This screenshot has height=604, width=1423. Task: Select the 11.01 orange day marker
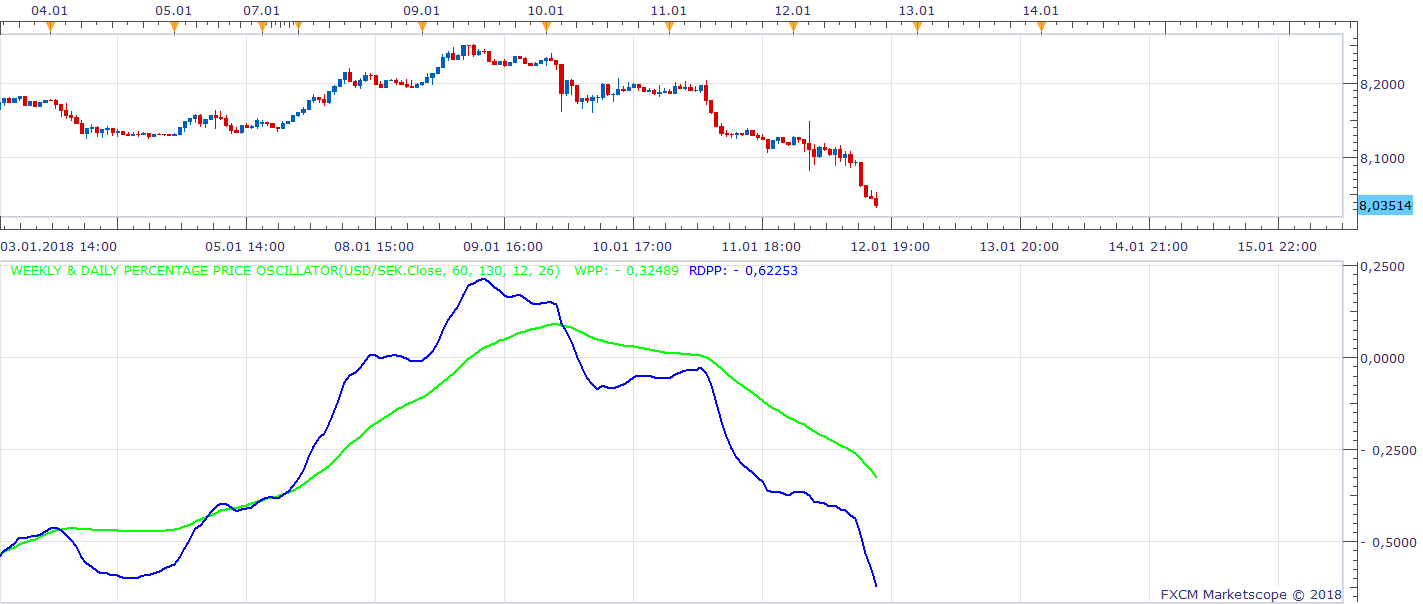(669, 27)
